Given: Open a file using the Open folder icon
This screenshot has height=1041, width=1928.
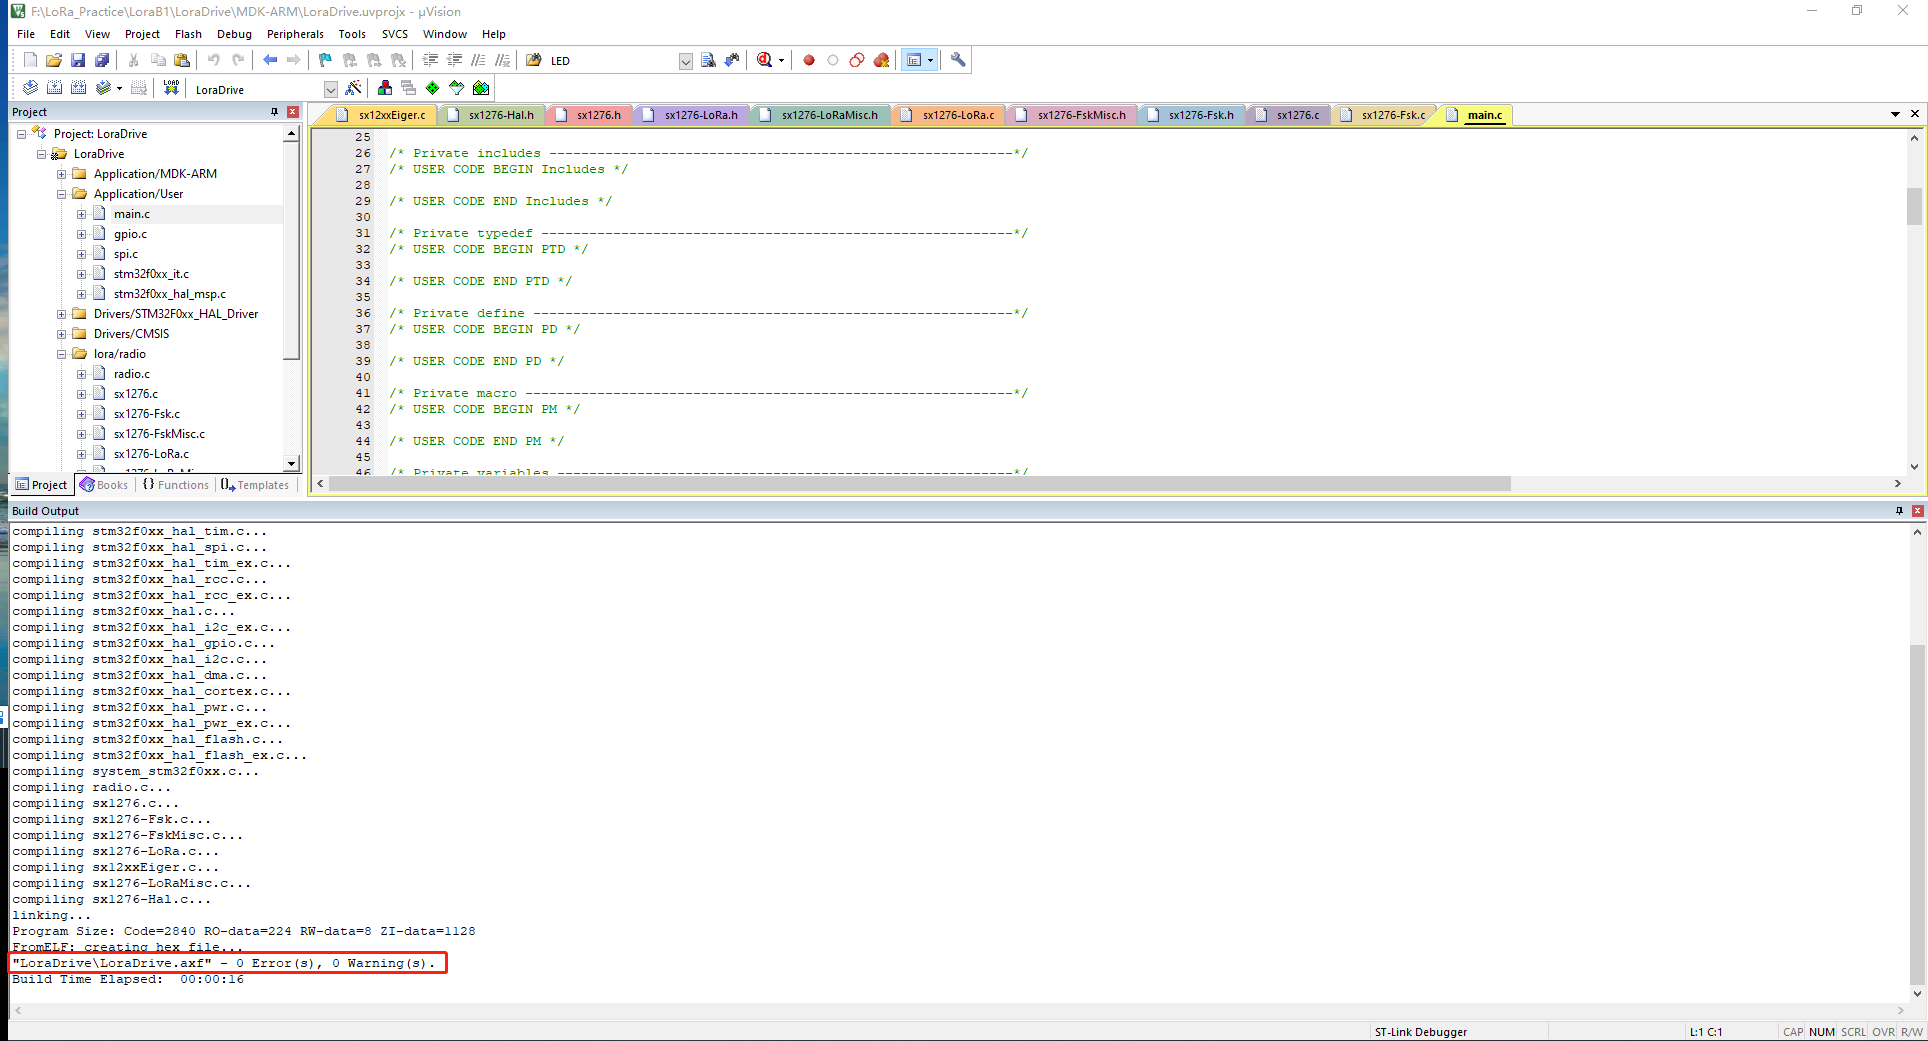Looking at the screenshot, I should [x=54, y=60].
